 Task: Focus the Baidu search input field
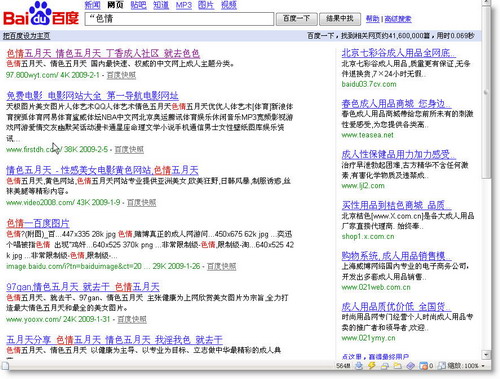pyautogui.click(x=179, y=19)
